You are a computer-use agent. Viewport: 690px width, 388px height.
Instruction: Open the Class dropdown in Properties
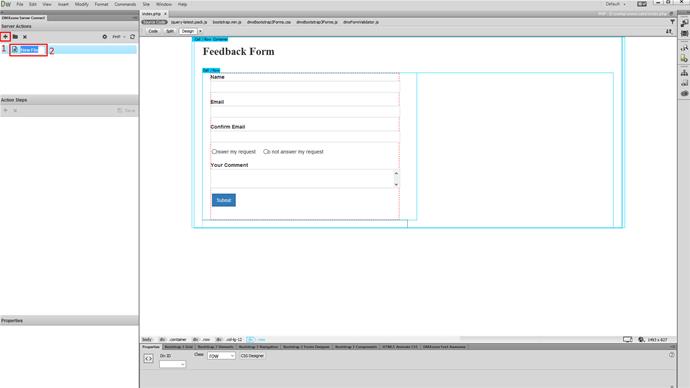click(221, 356)
